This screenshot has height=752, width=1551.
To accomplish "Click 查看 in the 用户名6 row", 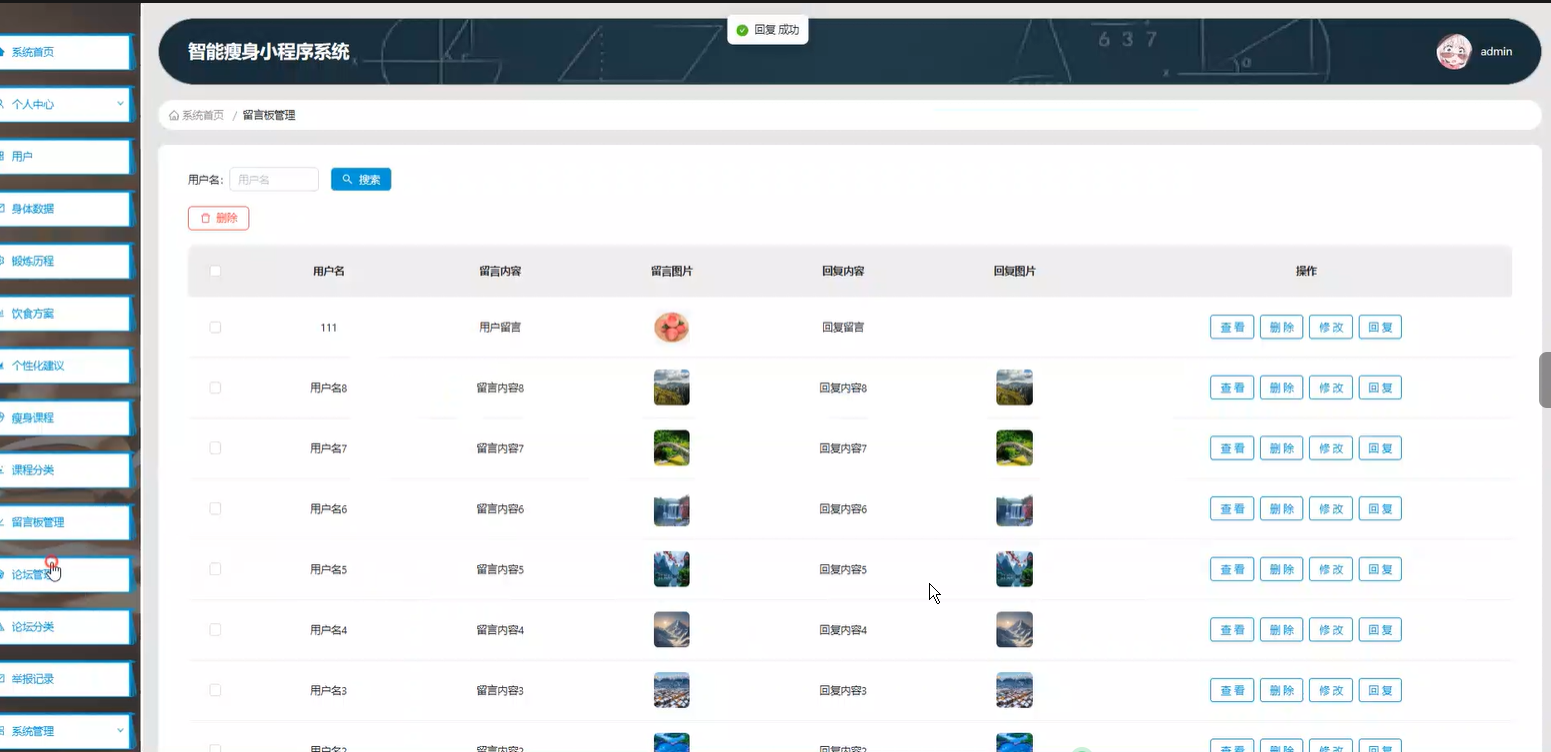I will coord(1232,509).
